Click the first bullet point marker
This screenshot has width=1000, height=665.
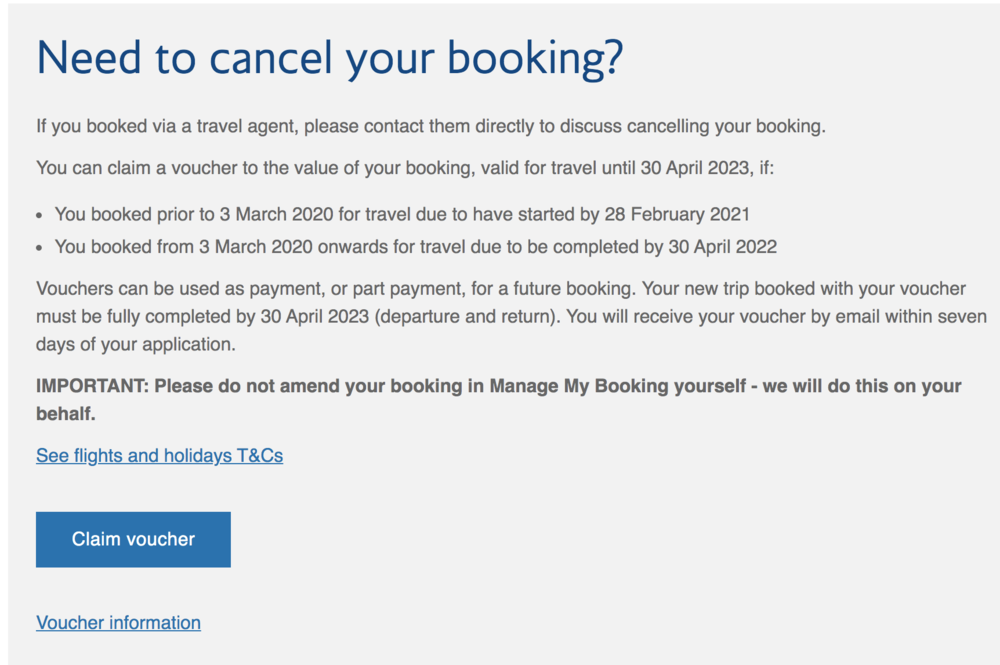click(x=40, y=216)
